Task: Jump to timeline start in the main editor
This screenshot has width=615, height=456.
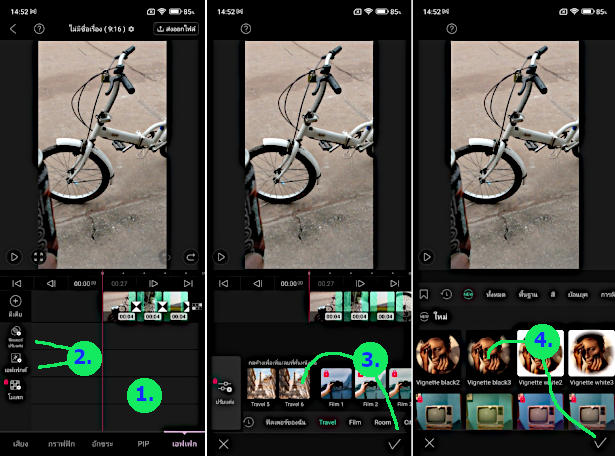Action: (16, 283)
